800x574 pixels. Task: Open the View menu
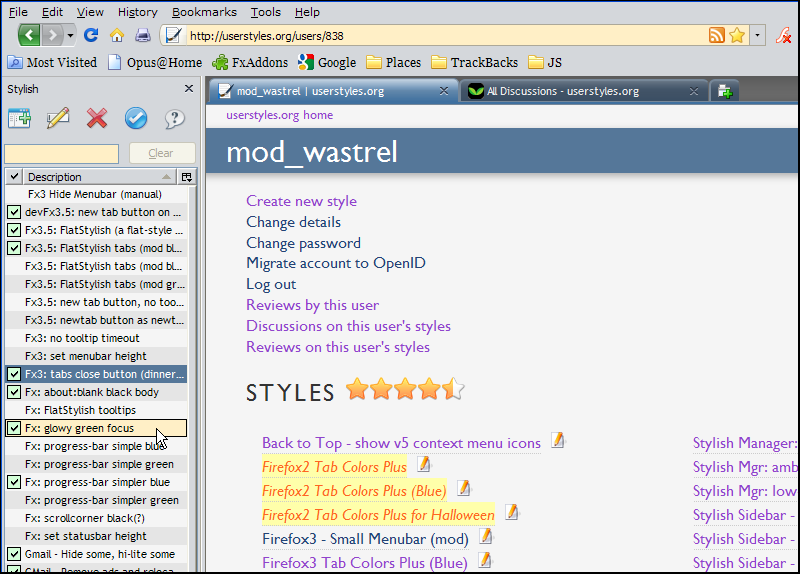tap(90, 12)
